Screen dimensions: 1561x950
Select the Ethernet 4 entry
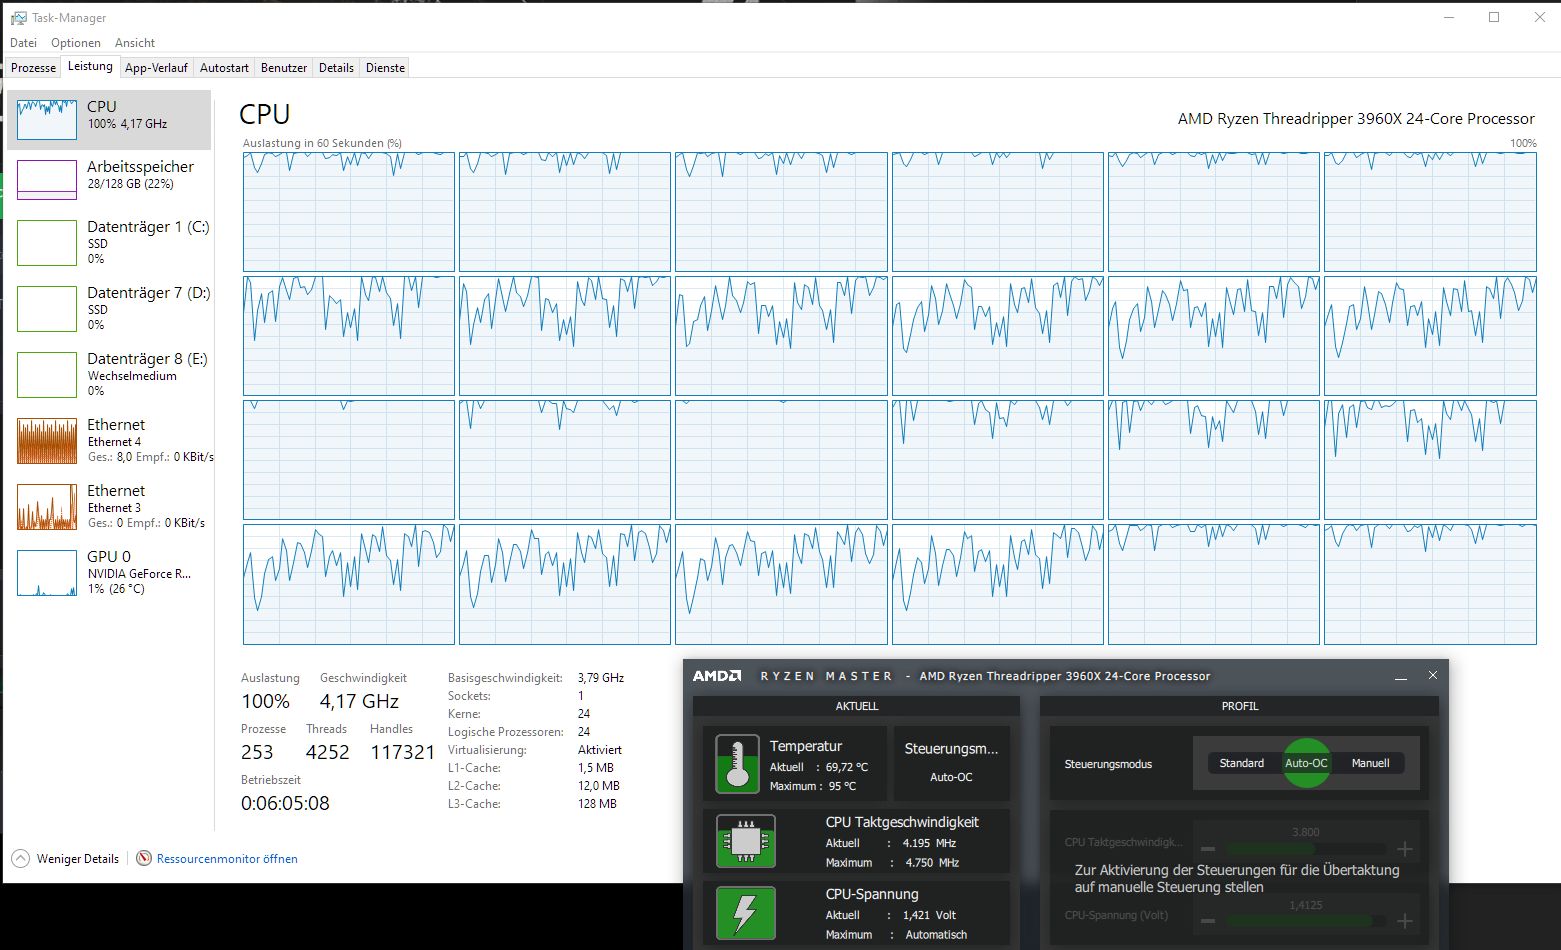point(109,440)
